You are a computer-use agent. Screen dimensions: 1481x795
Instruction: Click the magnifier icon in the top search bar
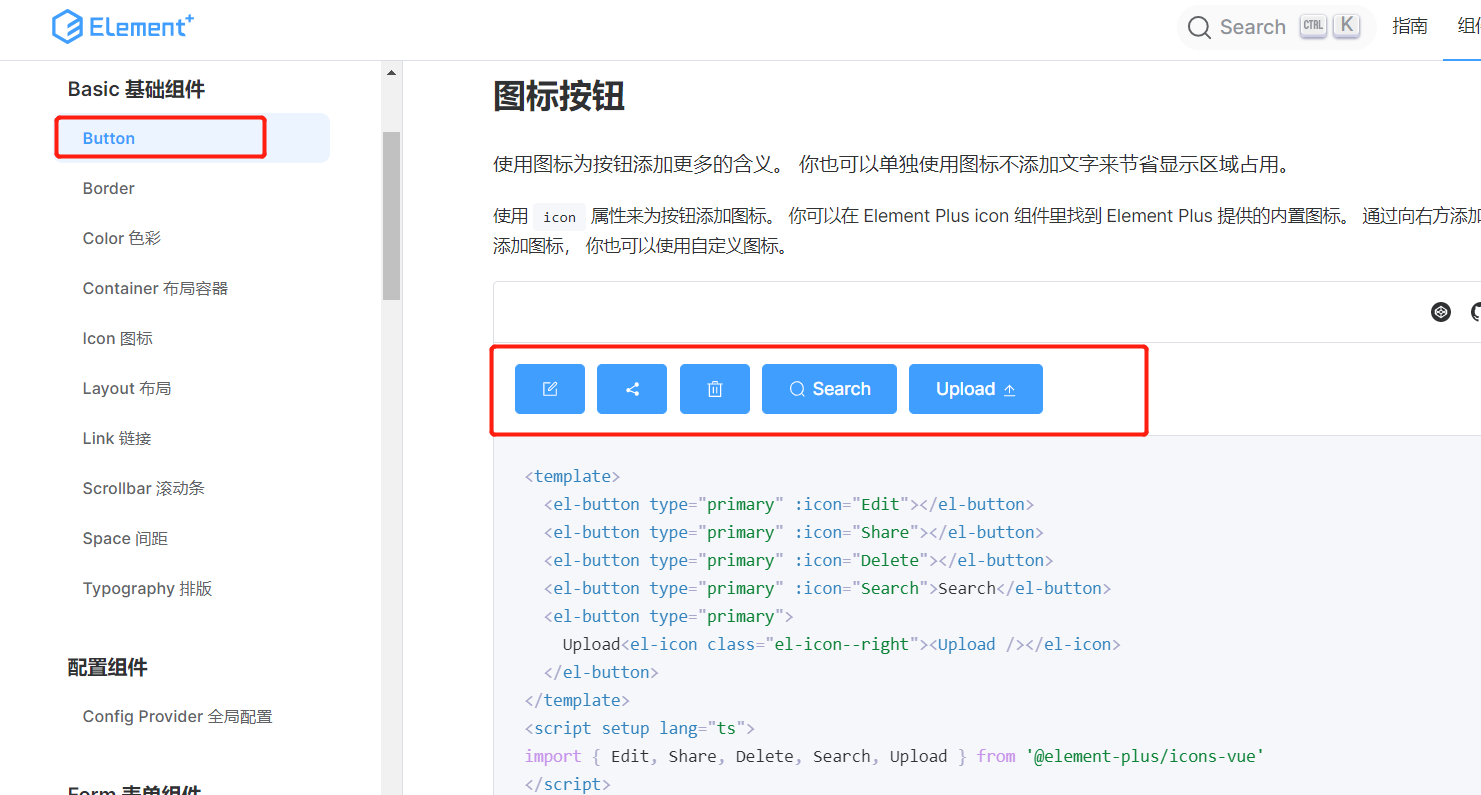(1199, 26)
